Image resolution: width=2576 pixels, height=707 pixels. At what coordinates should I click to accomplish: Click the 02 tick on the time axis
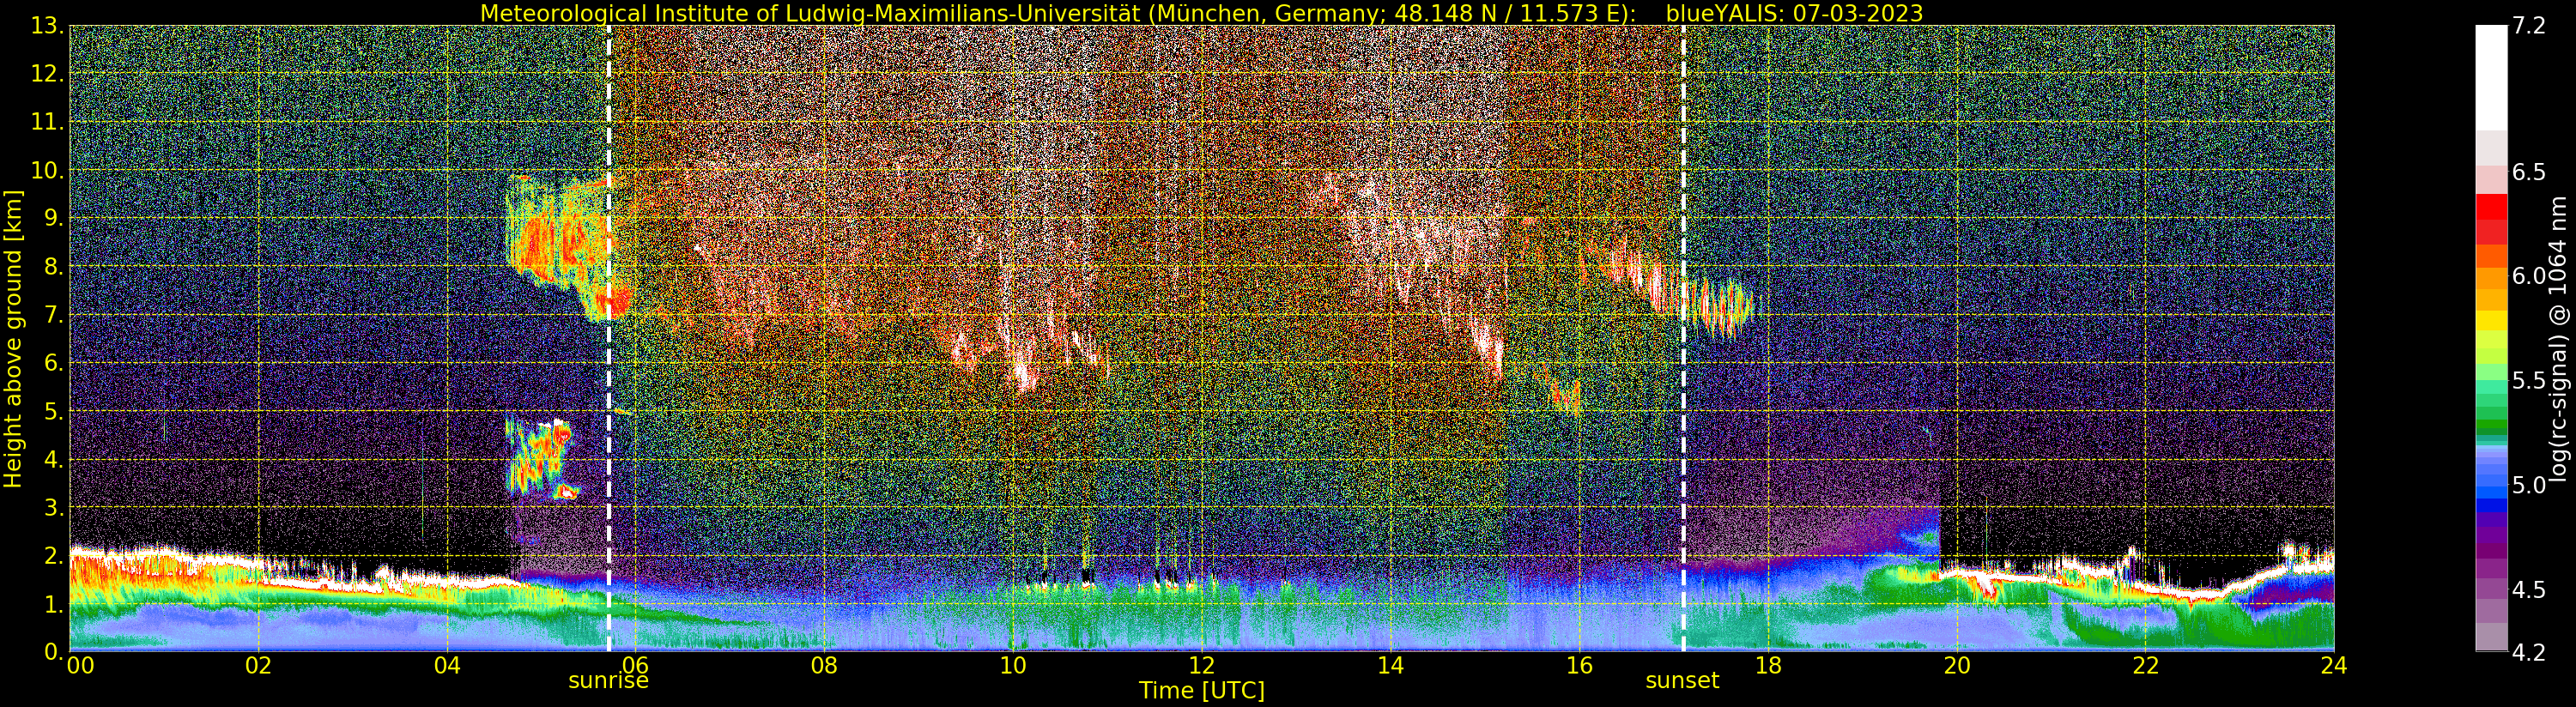pyautogui.click(x=259, y=666)
